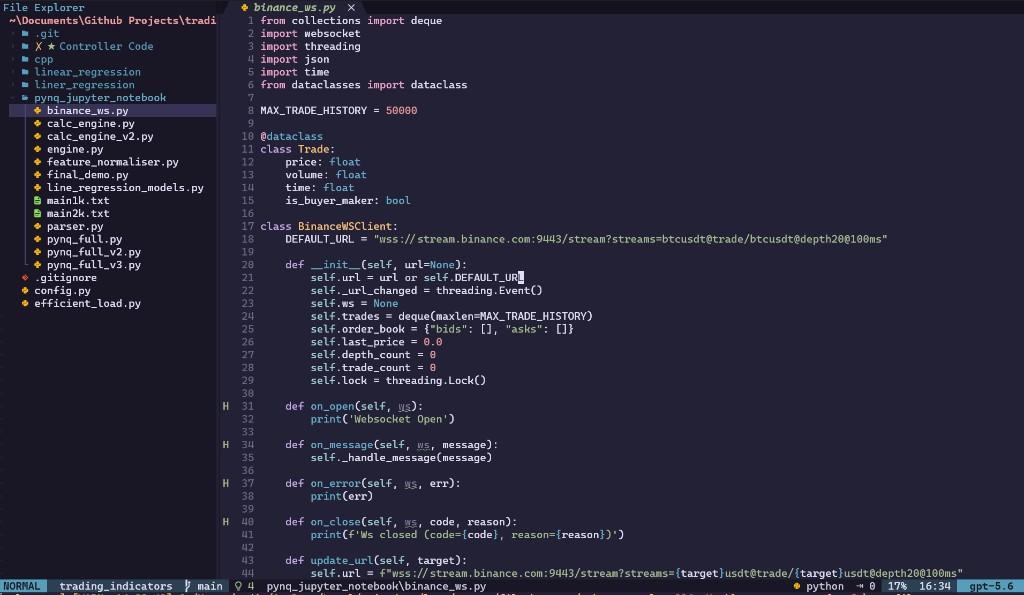The height and width of the screenshot is (595, 1024).
Task: Click the python icon beside engine.py
Action: coord(37,149)
